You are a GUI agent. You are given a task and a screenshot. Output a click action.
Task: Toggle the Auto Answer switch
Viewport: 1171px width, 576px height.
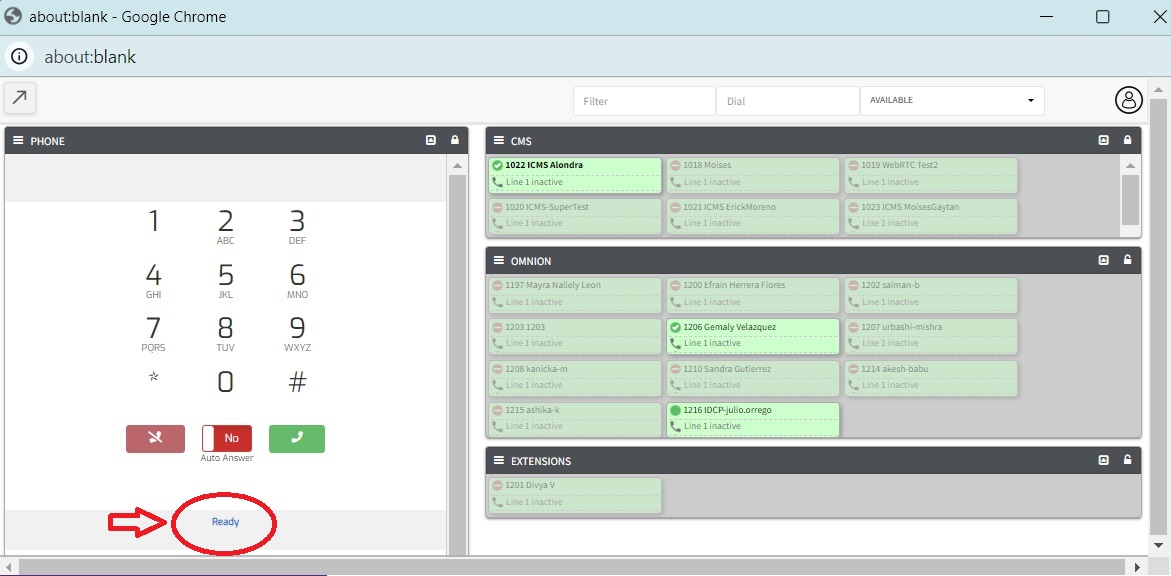(x=226, y=438)
